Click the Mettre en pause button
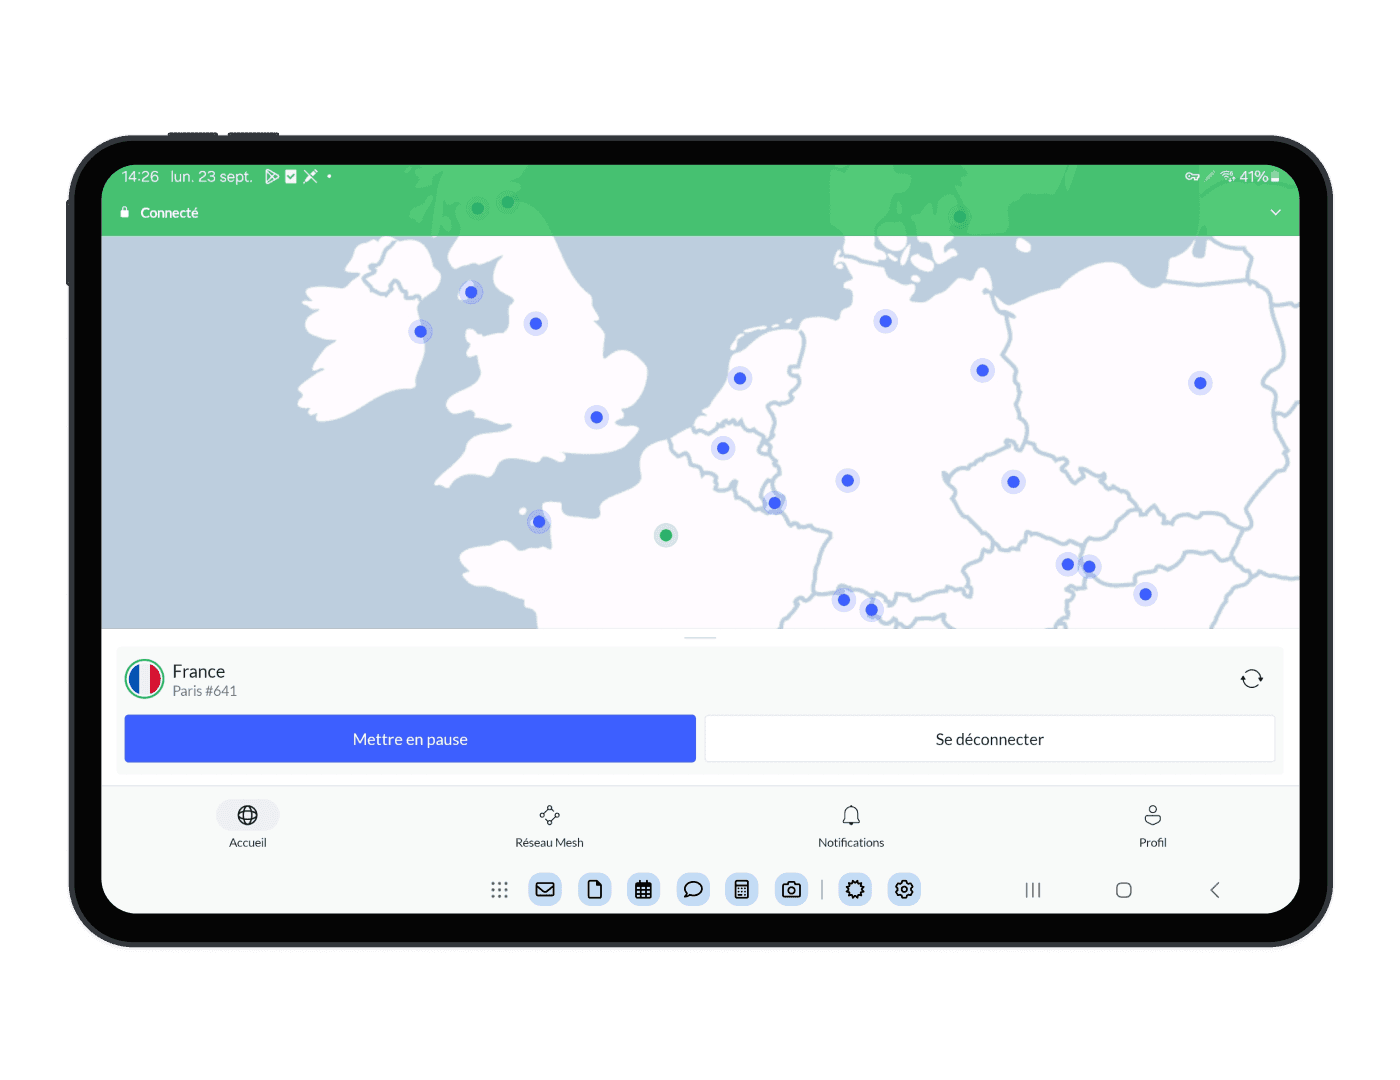This screenshot has height=1080, width=1400. pyautogui.click(x=410, y=739)
